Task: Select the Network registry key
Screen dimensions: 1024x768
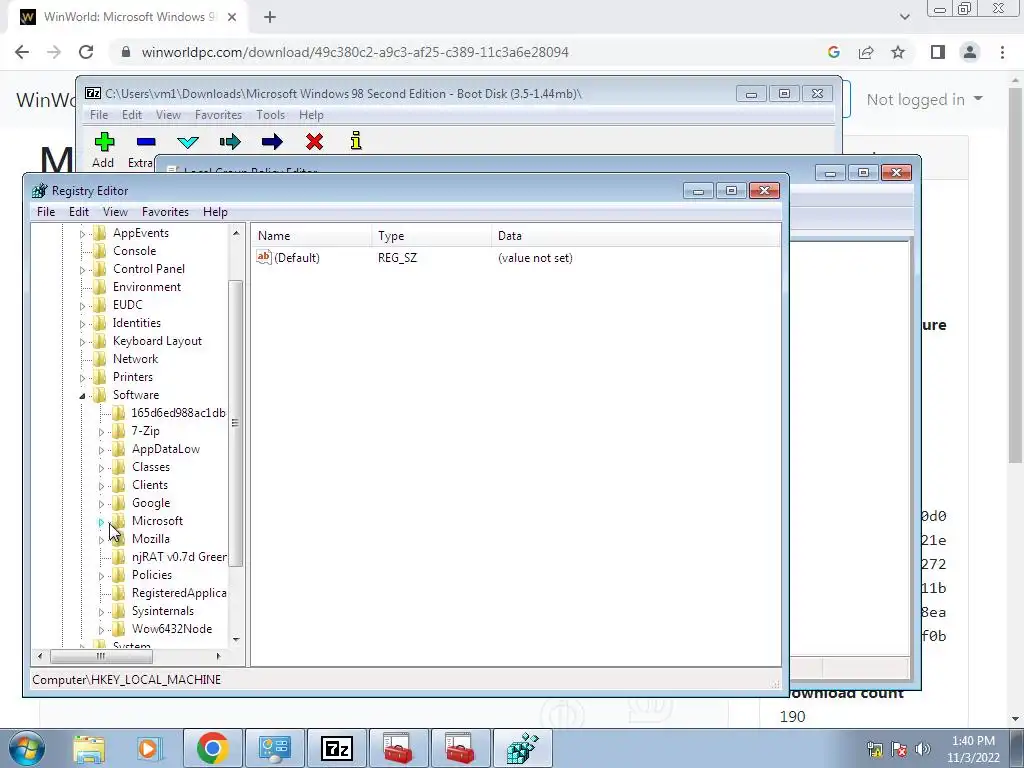Action: 135,359
